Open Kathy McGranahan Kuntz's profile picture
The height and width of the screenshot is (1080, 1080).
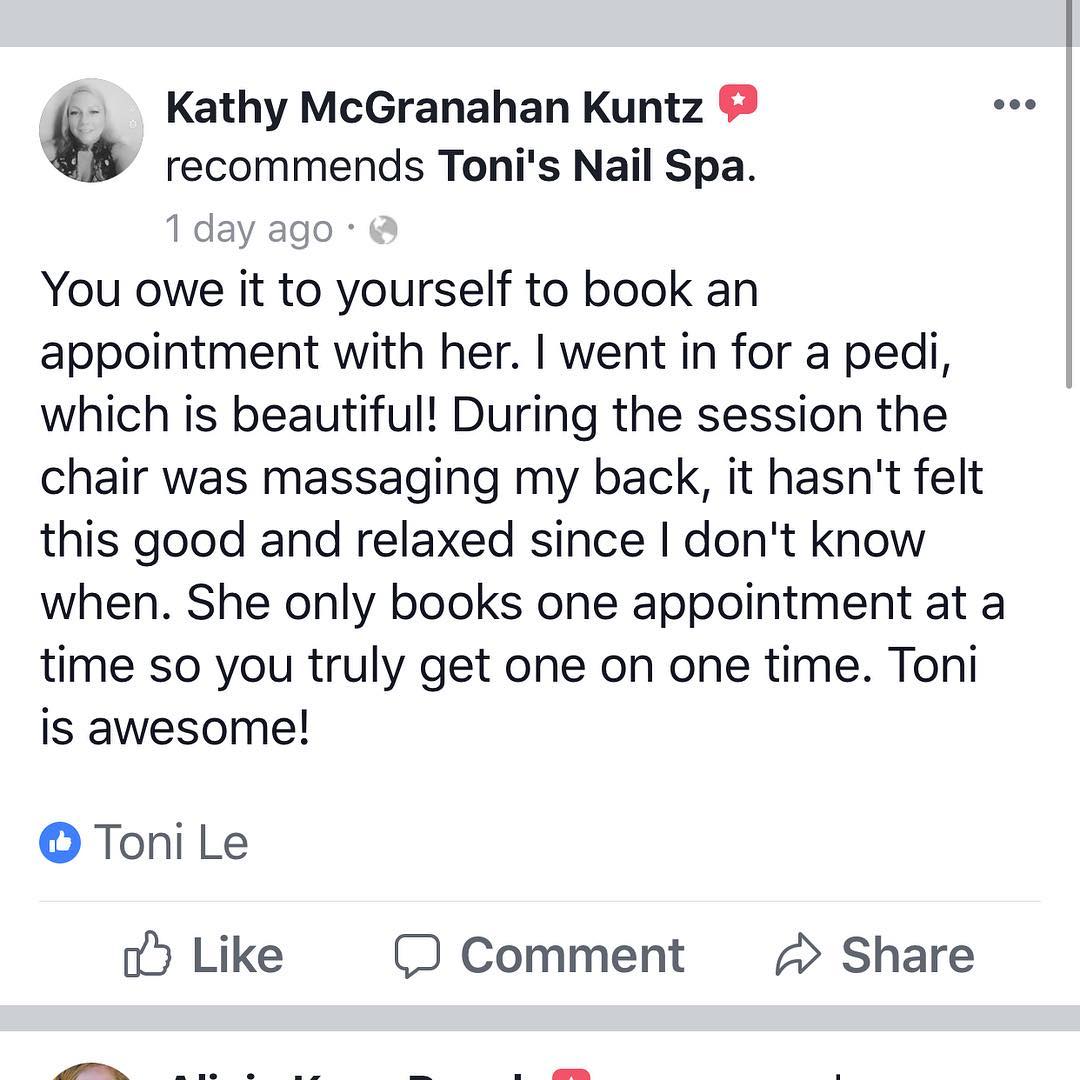91,131
